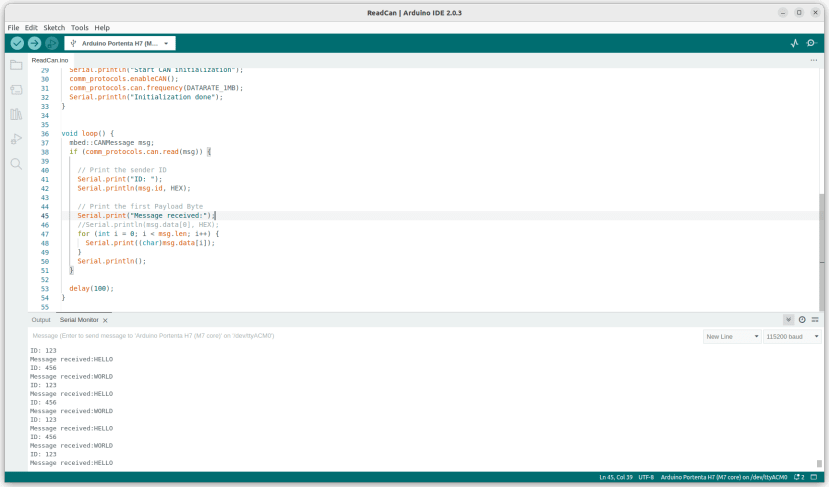Open the editor tab three-dots menu
829x487 pixels.
(x=814, y=60)
